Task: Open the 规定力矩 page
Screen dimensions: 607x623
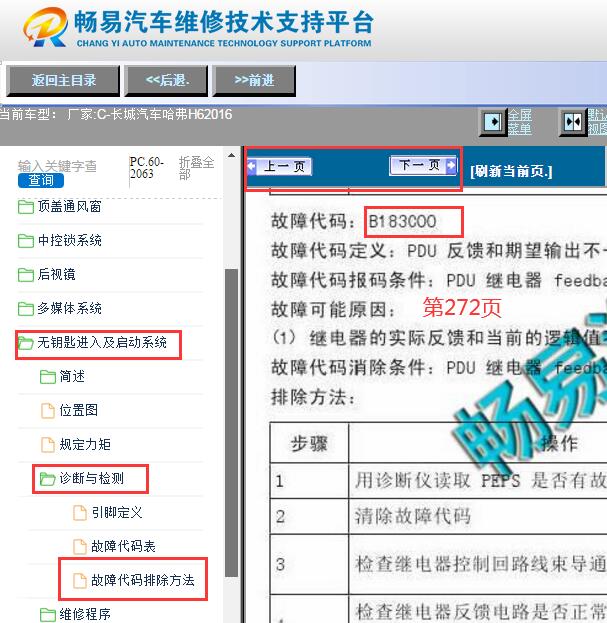Action: coord(85,445)
